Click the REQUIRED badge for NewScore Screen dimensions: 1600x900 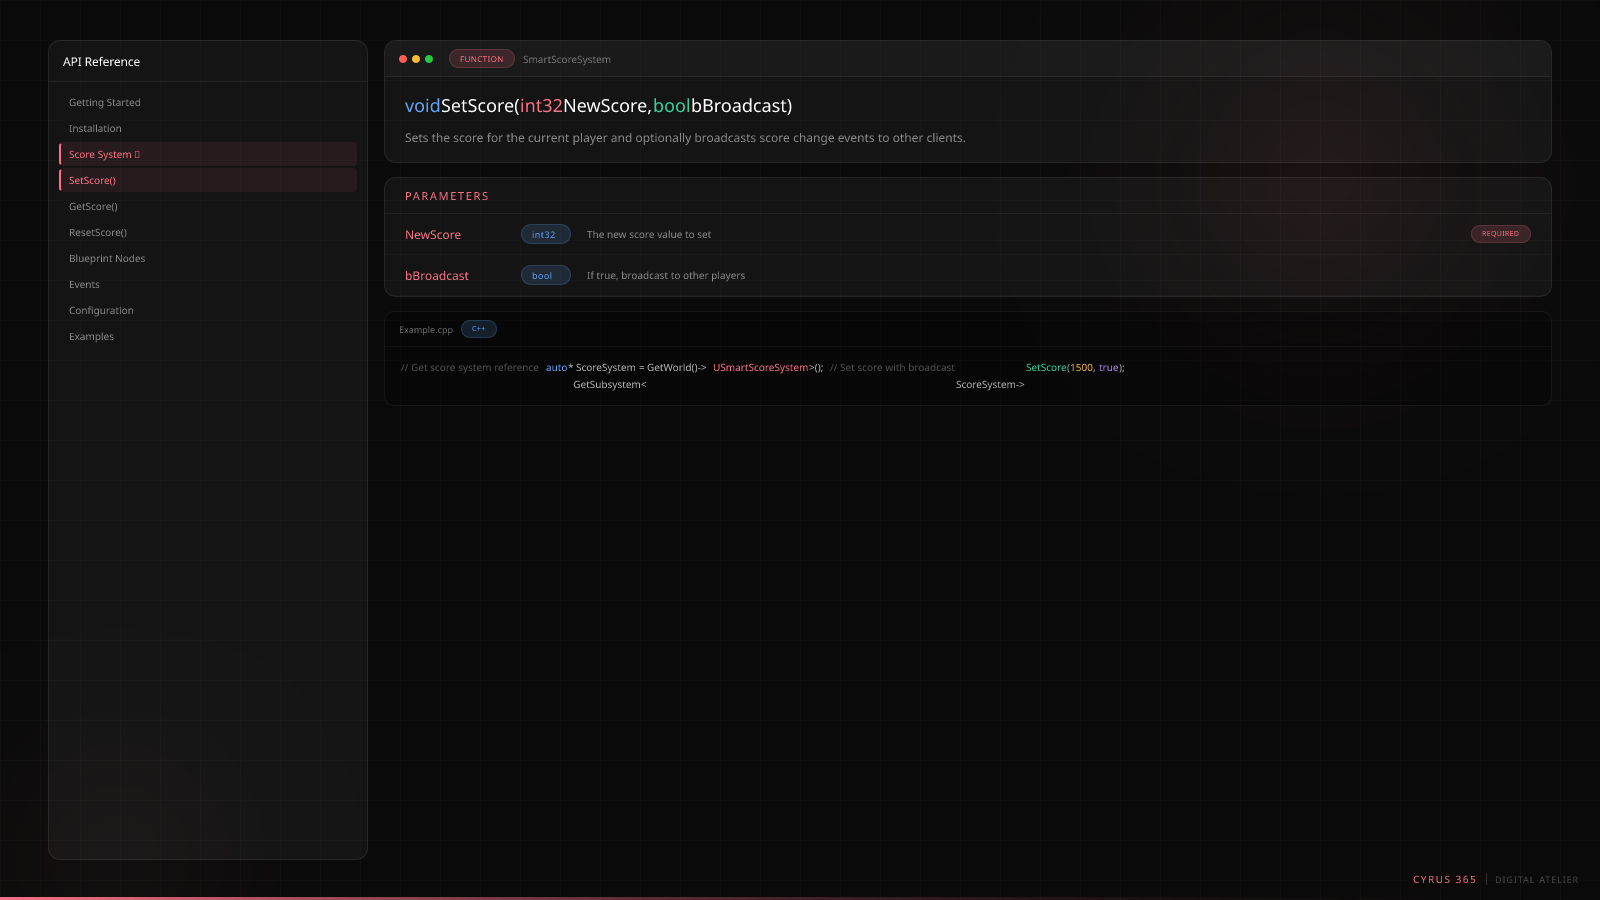click(1500, 234)
